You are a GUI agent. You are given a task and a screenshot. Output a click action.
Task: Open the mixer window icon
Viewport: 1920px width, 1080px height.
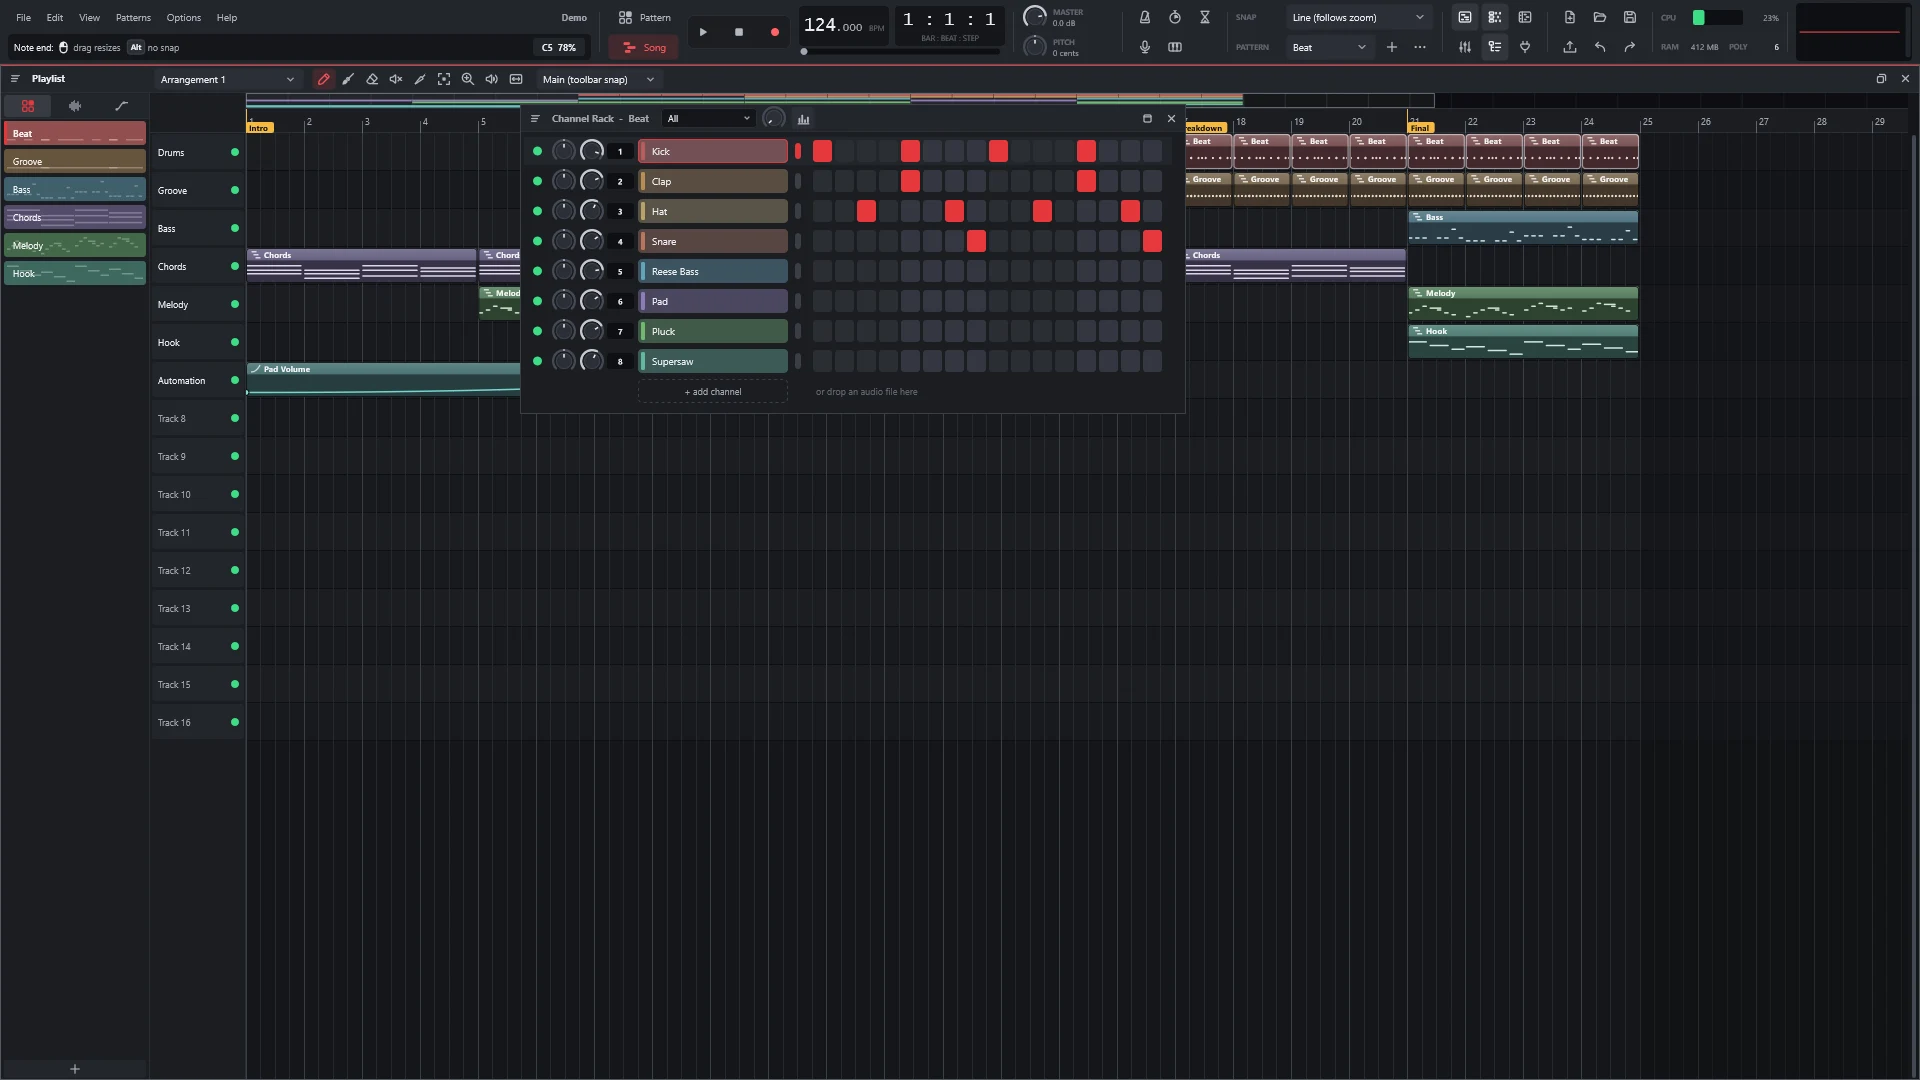tap(1465, 47)
